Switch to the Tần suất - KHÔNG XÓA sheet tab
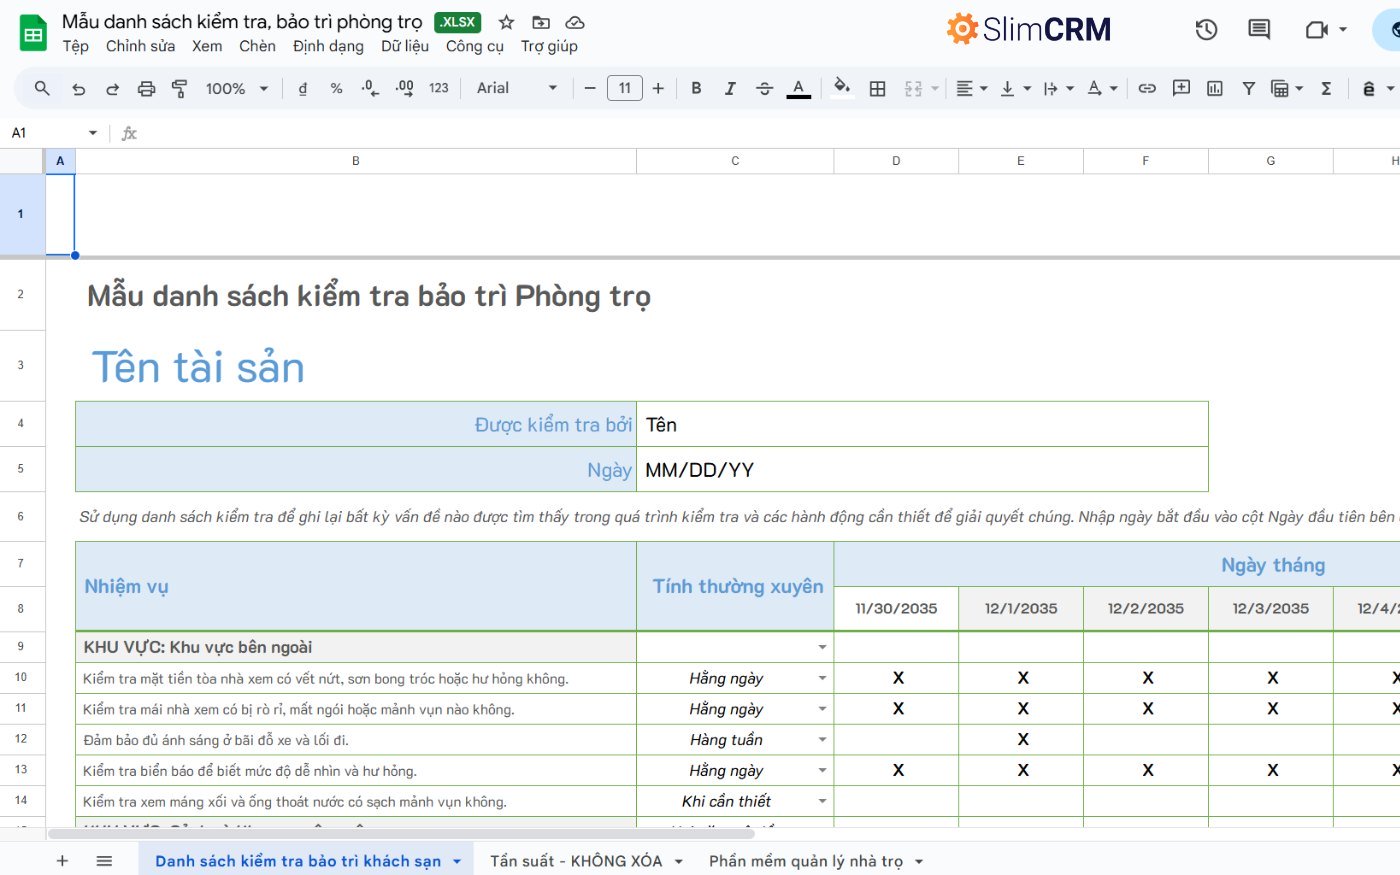The image size is (1400, 875). pos(576,860)
